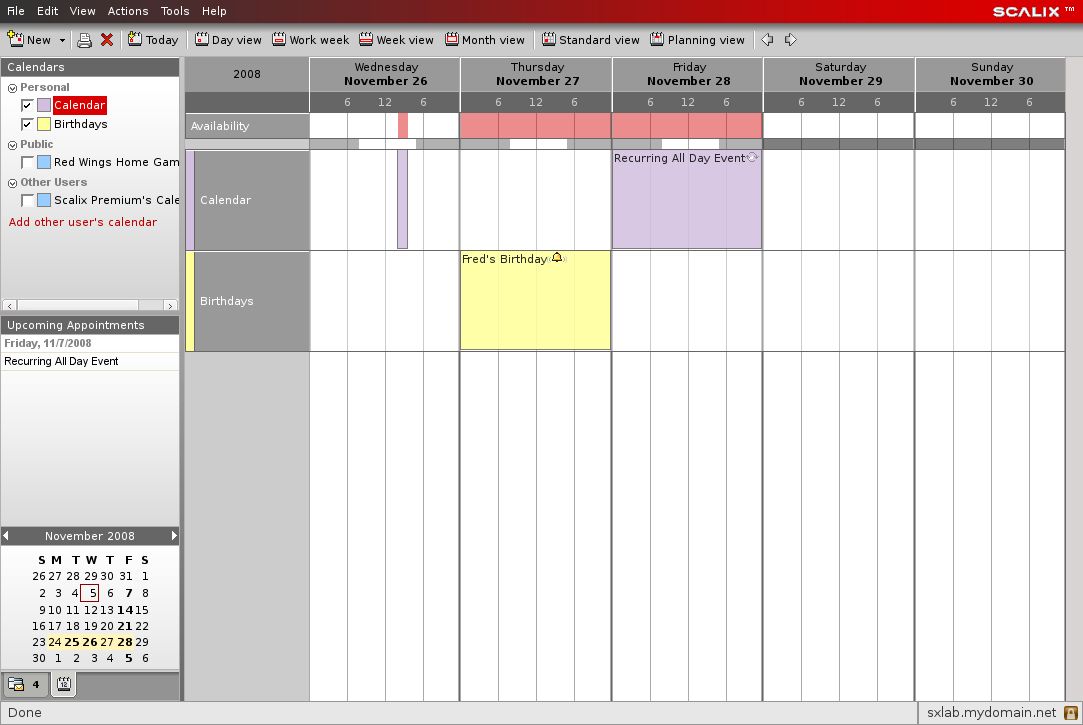Uncheck the Birthdays calendar checkbox
1083x725 pixels.
(x=28, y=124)
